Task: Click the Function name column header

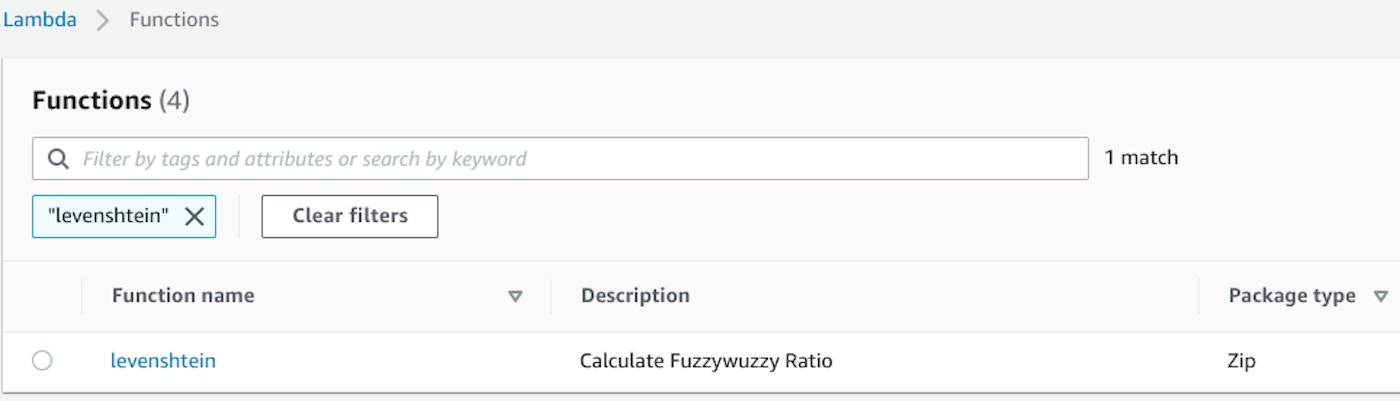Action: 183,296
